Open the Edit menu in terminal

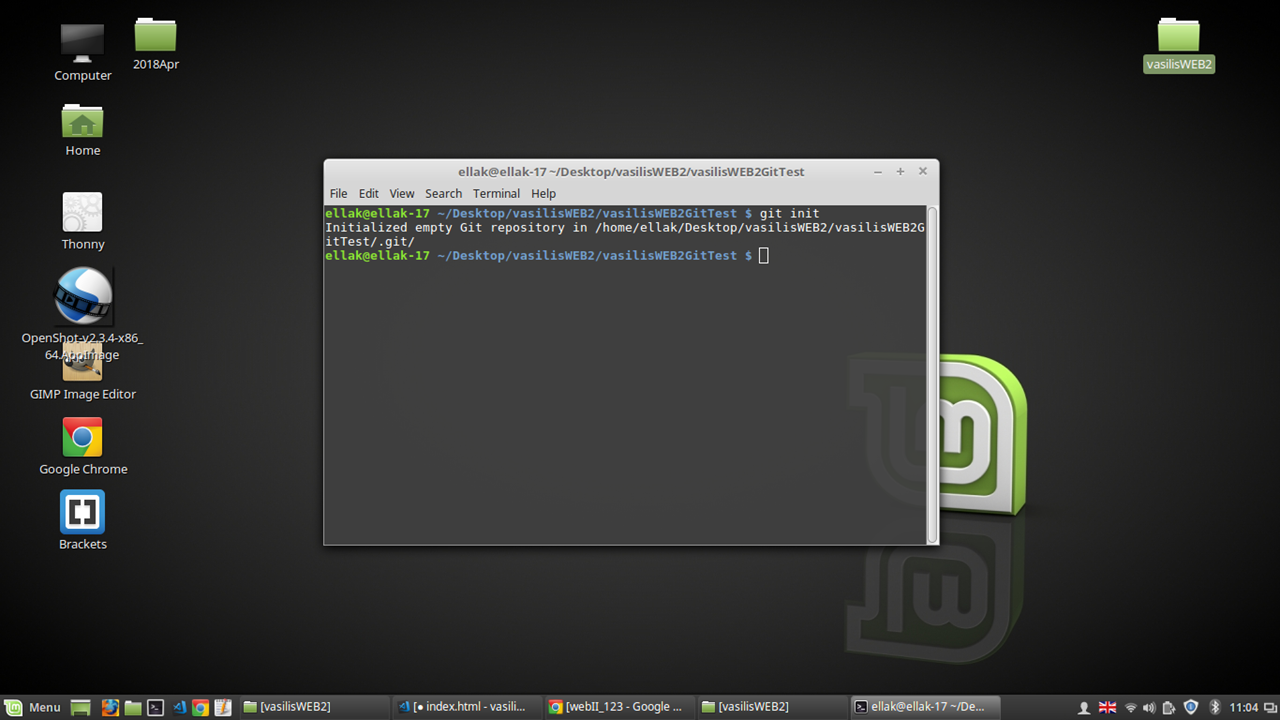click(x=369, y=194)
